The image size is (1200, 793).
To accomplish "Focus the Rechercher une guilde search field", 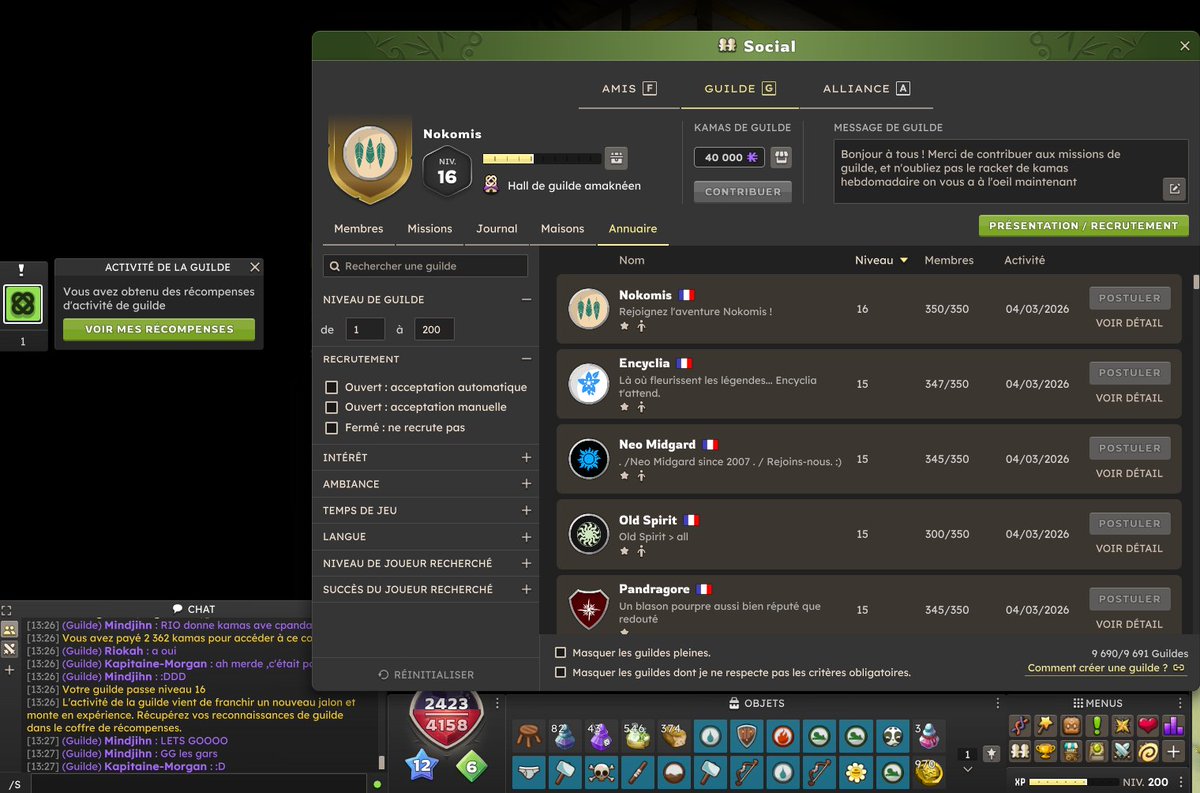I will (x=426, y=266).
